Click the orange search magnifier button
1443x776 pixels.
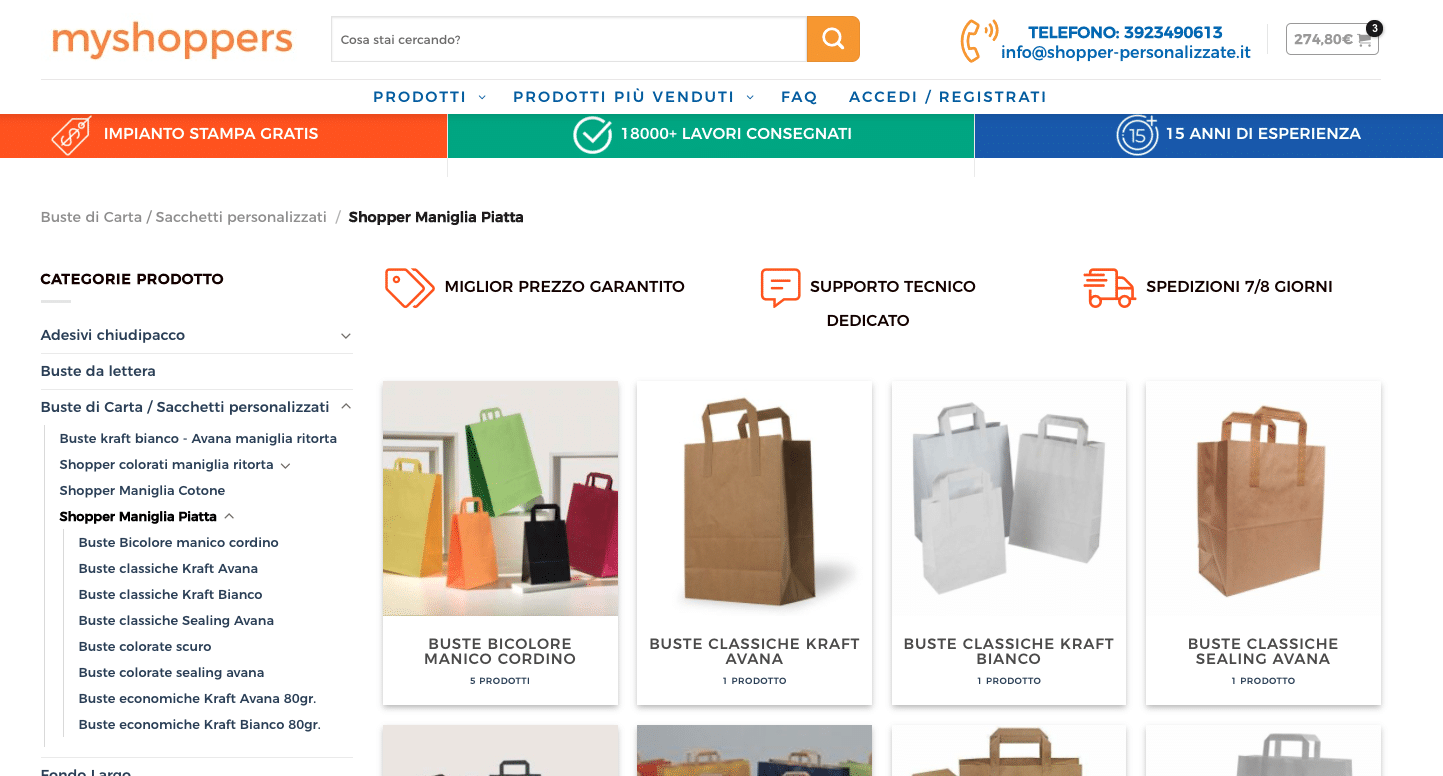(833, 39)
